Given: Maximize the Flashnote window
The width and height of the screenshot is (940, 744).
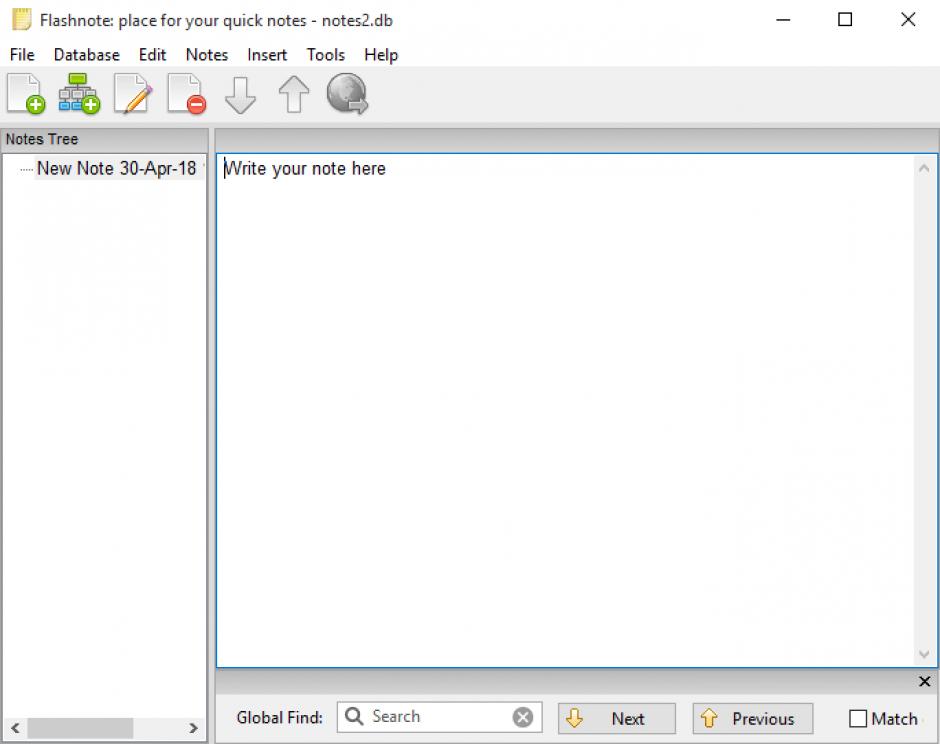Looking at the screenshot, I should (x=845, y=20).
